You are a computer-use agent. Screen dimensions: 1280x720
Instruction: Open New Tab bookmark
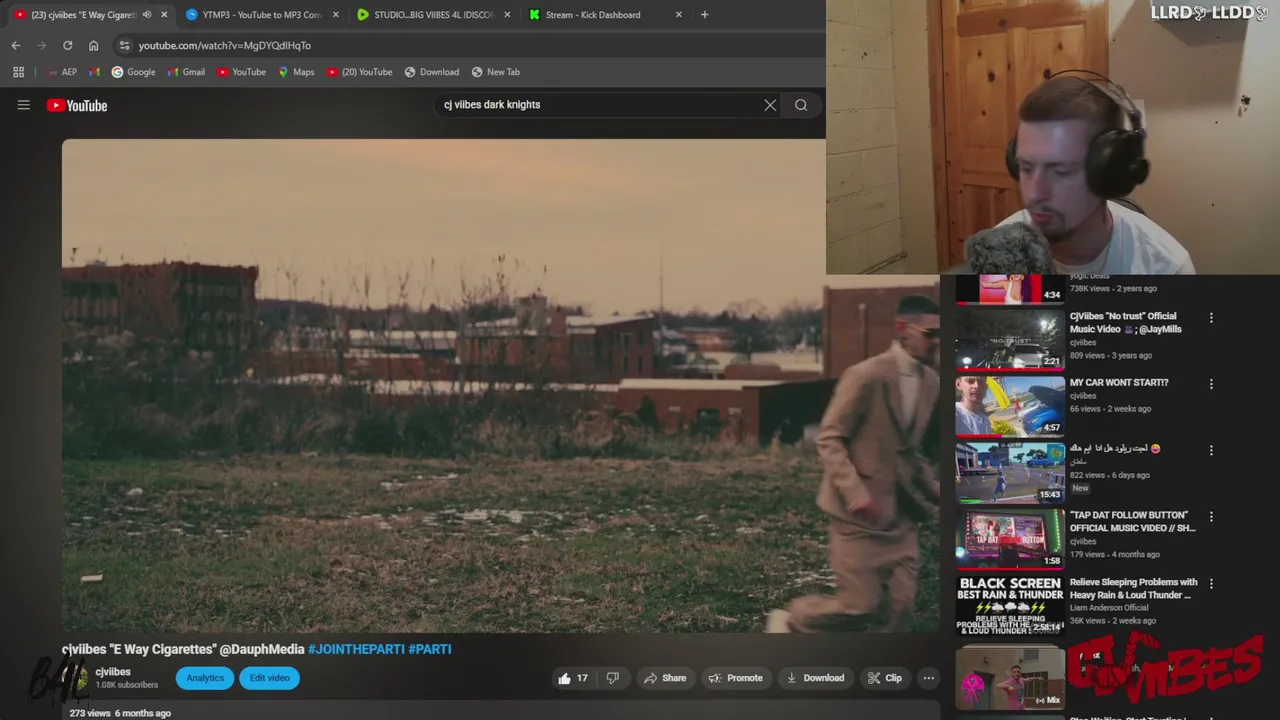click(x=496, y=72)
